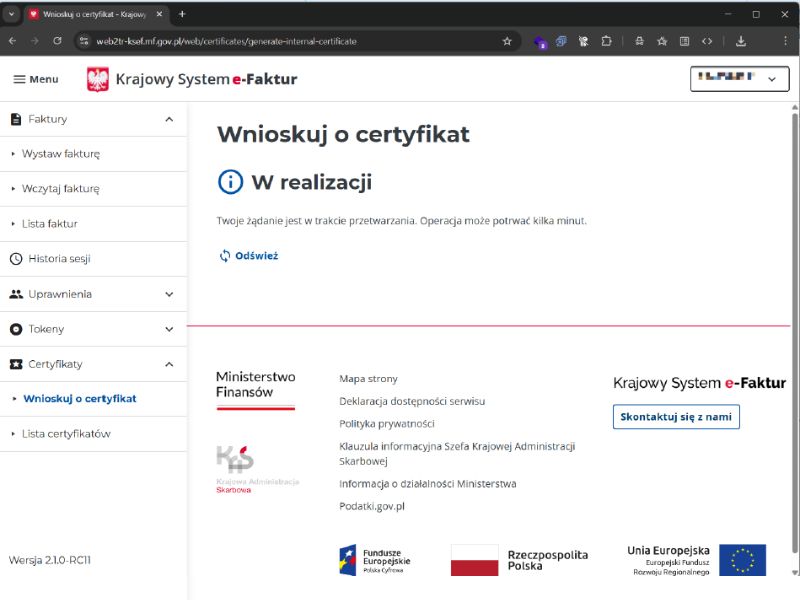Viewport: 800px width, 600px height.
Task: Expand the Uprawnienia section
Action: coord(169,294)
